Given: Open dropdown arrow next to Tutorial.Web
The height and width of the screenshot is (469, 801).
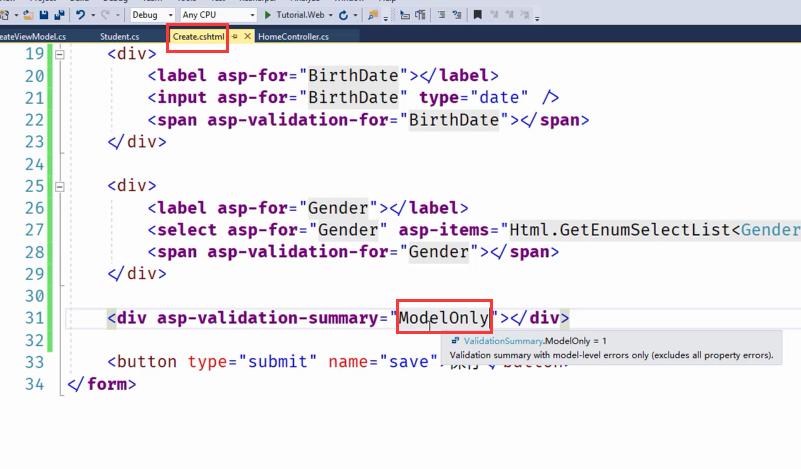Looking at the screenshot, I should [x=331, y=15].
